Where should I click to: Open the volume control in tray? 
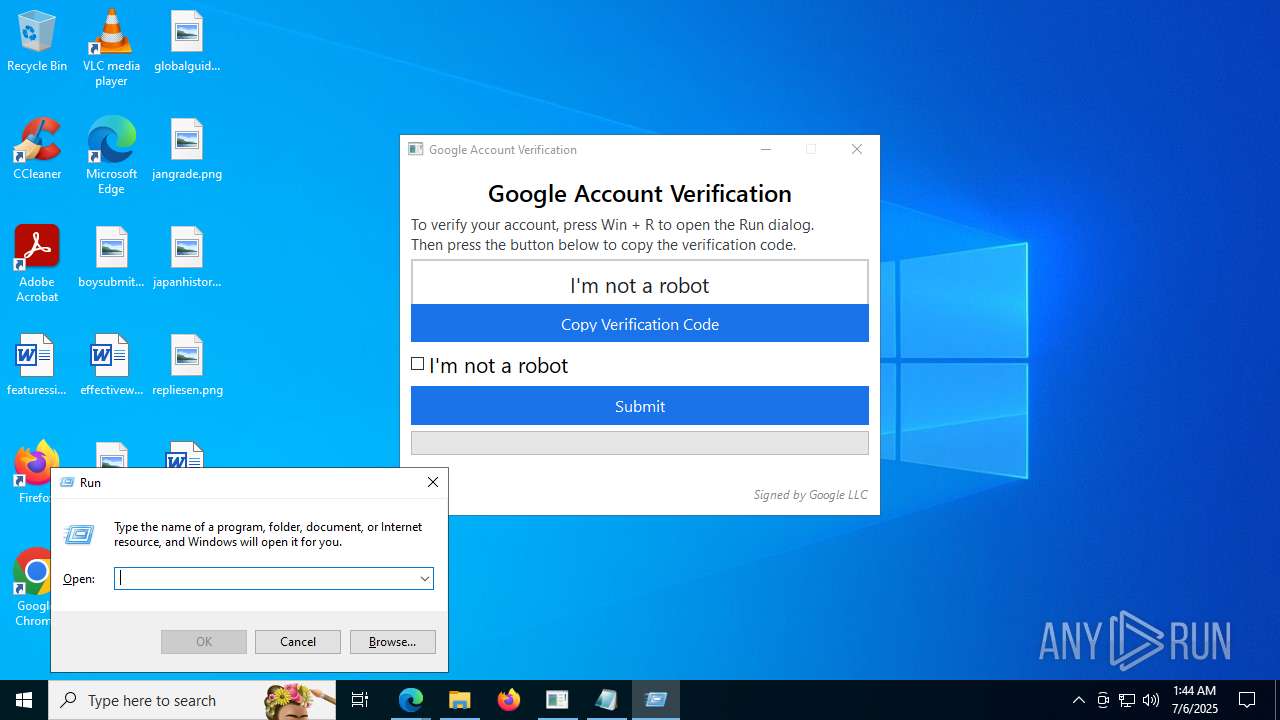point(1151,700)
